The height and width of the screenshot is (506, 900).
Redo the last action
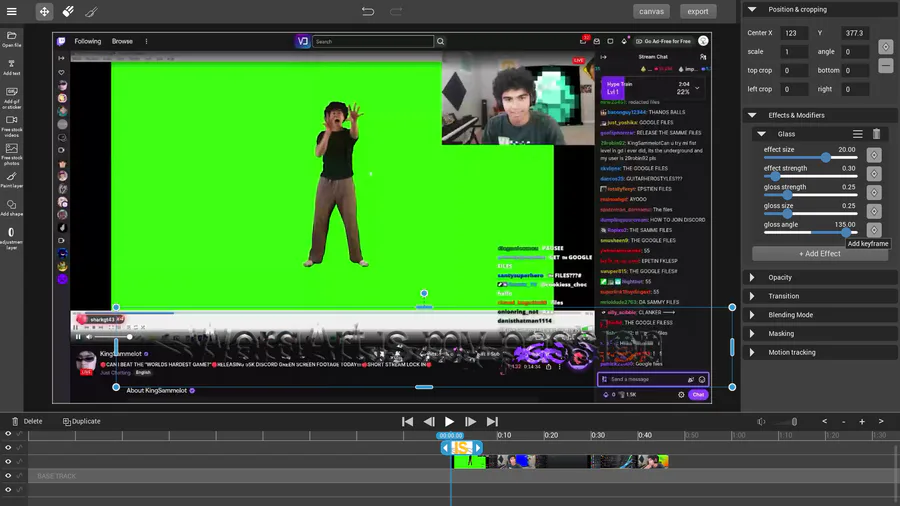click(396, 11)
